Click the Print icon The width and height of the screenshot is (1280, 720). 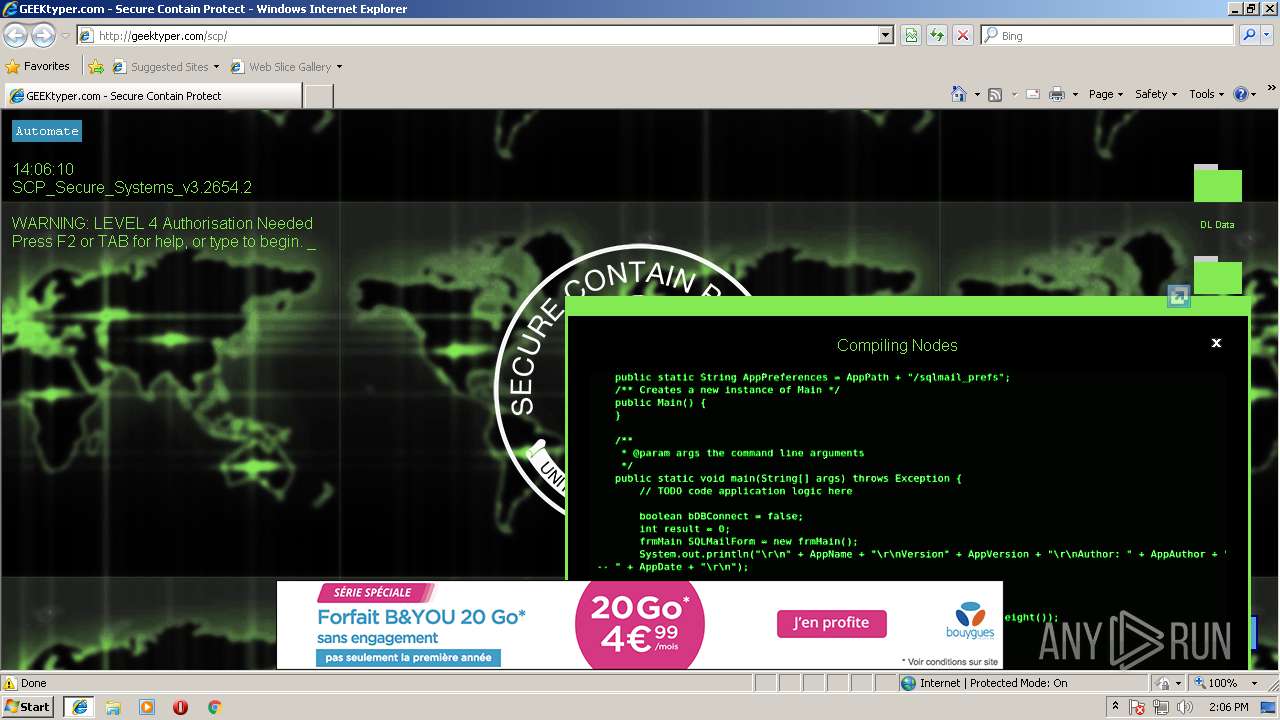point(1057,94)
